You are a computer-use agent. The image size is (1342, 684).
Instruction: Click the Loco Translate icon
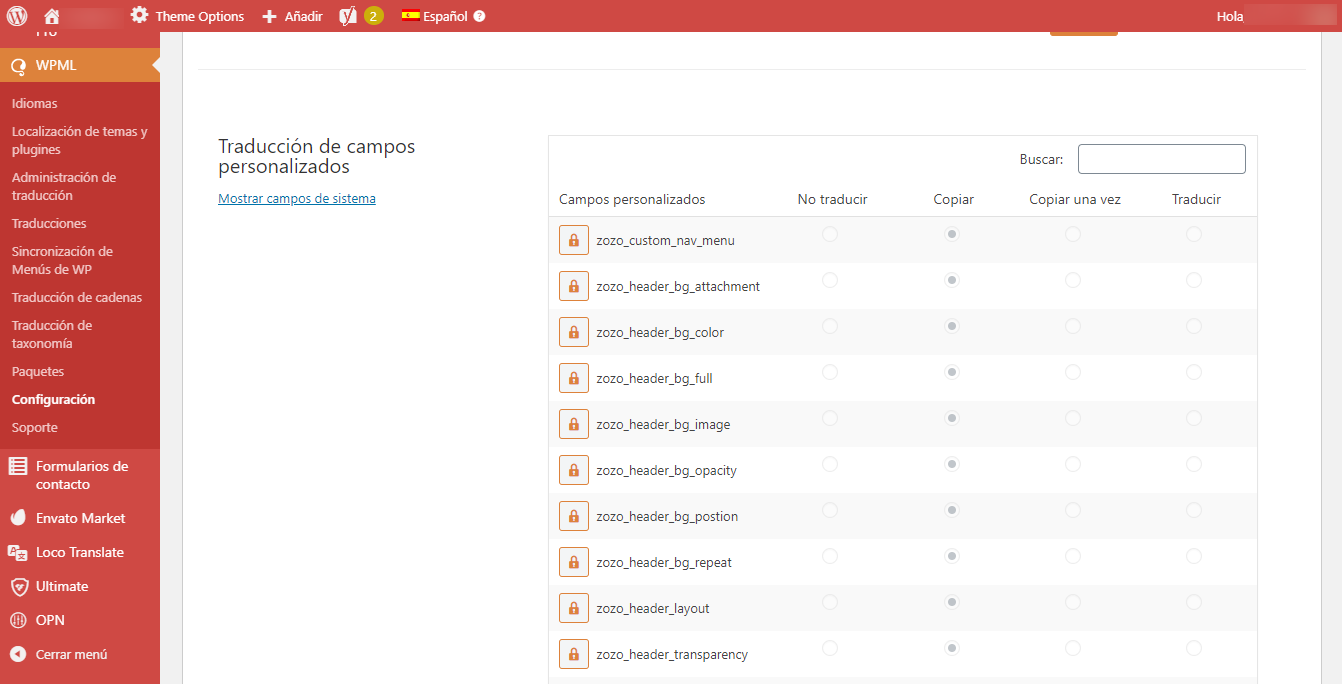(18, 552)
